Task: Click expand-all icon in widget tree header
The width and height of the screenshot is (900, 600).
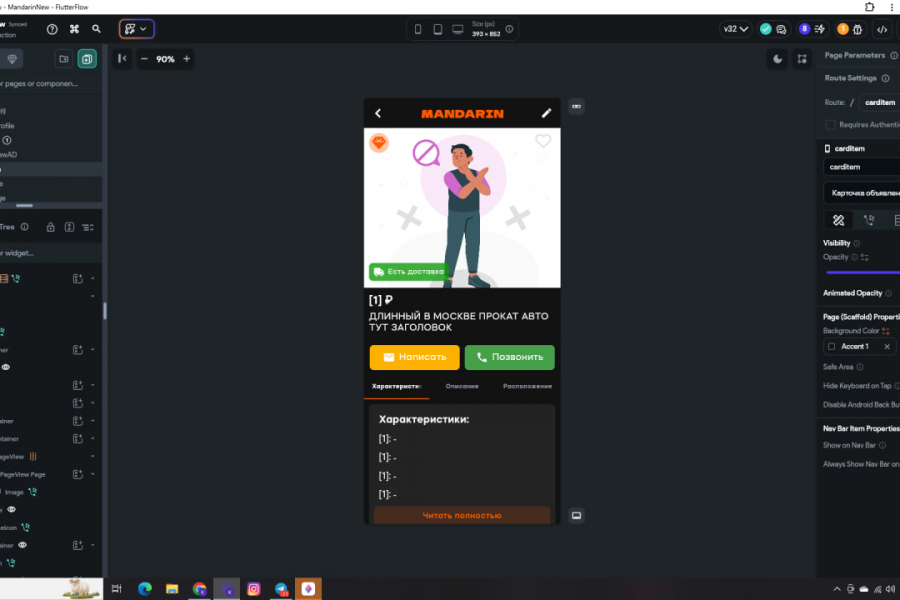Action: (69, 227)
